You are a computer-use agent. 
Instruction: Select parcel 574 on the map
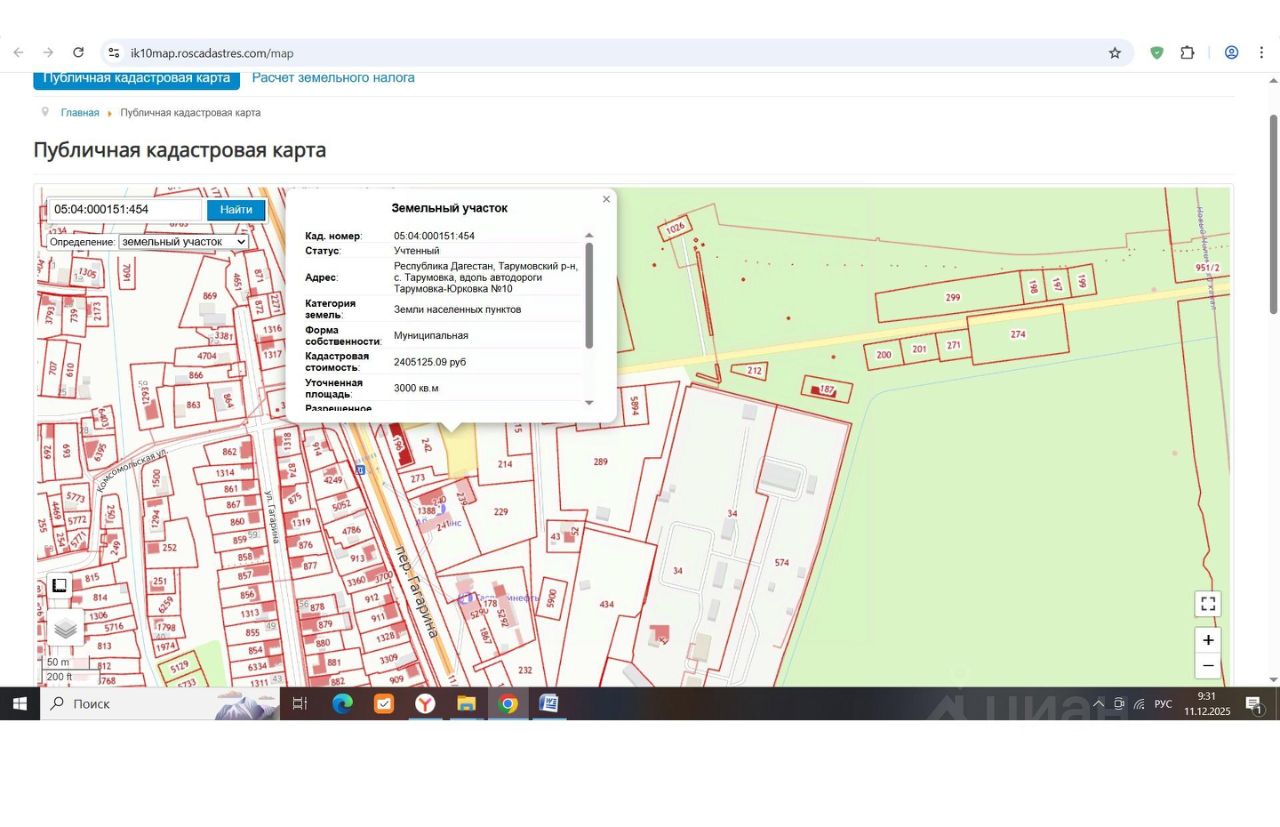pos(782,563)
